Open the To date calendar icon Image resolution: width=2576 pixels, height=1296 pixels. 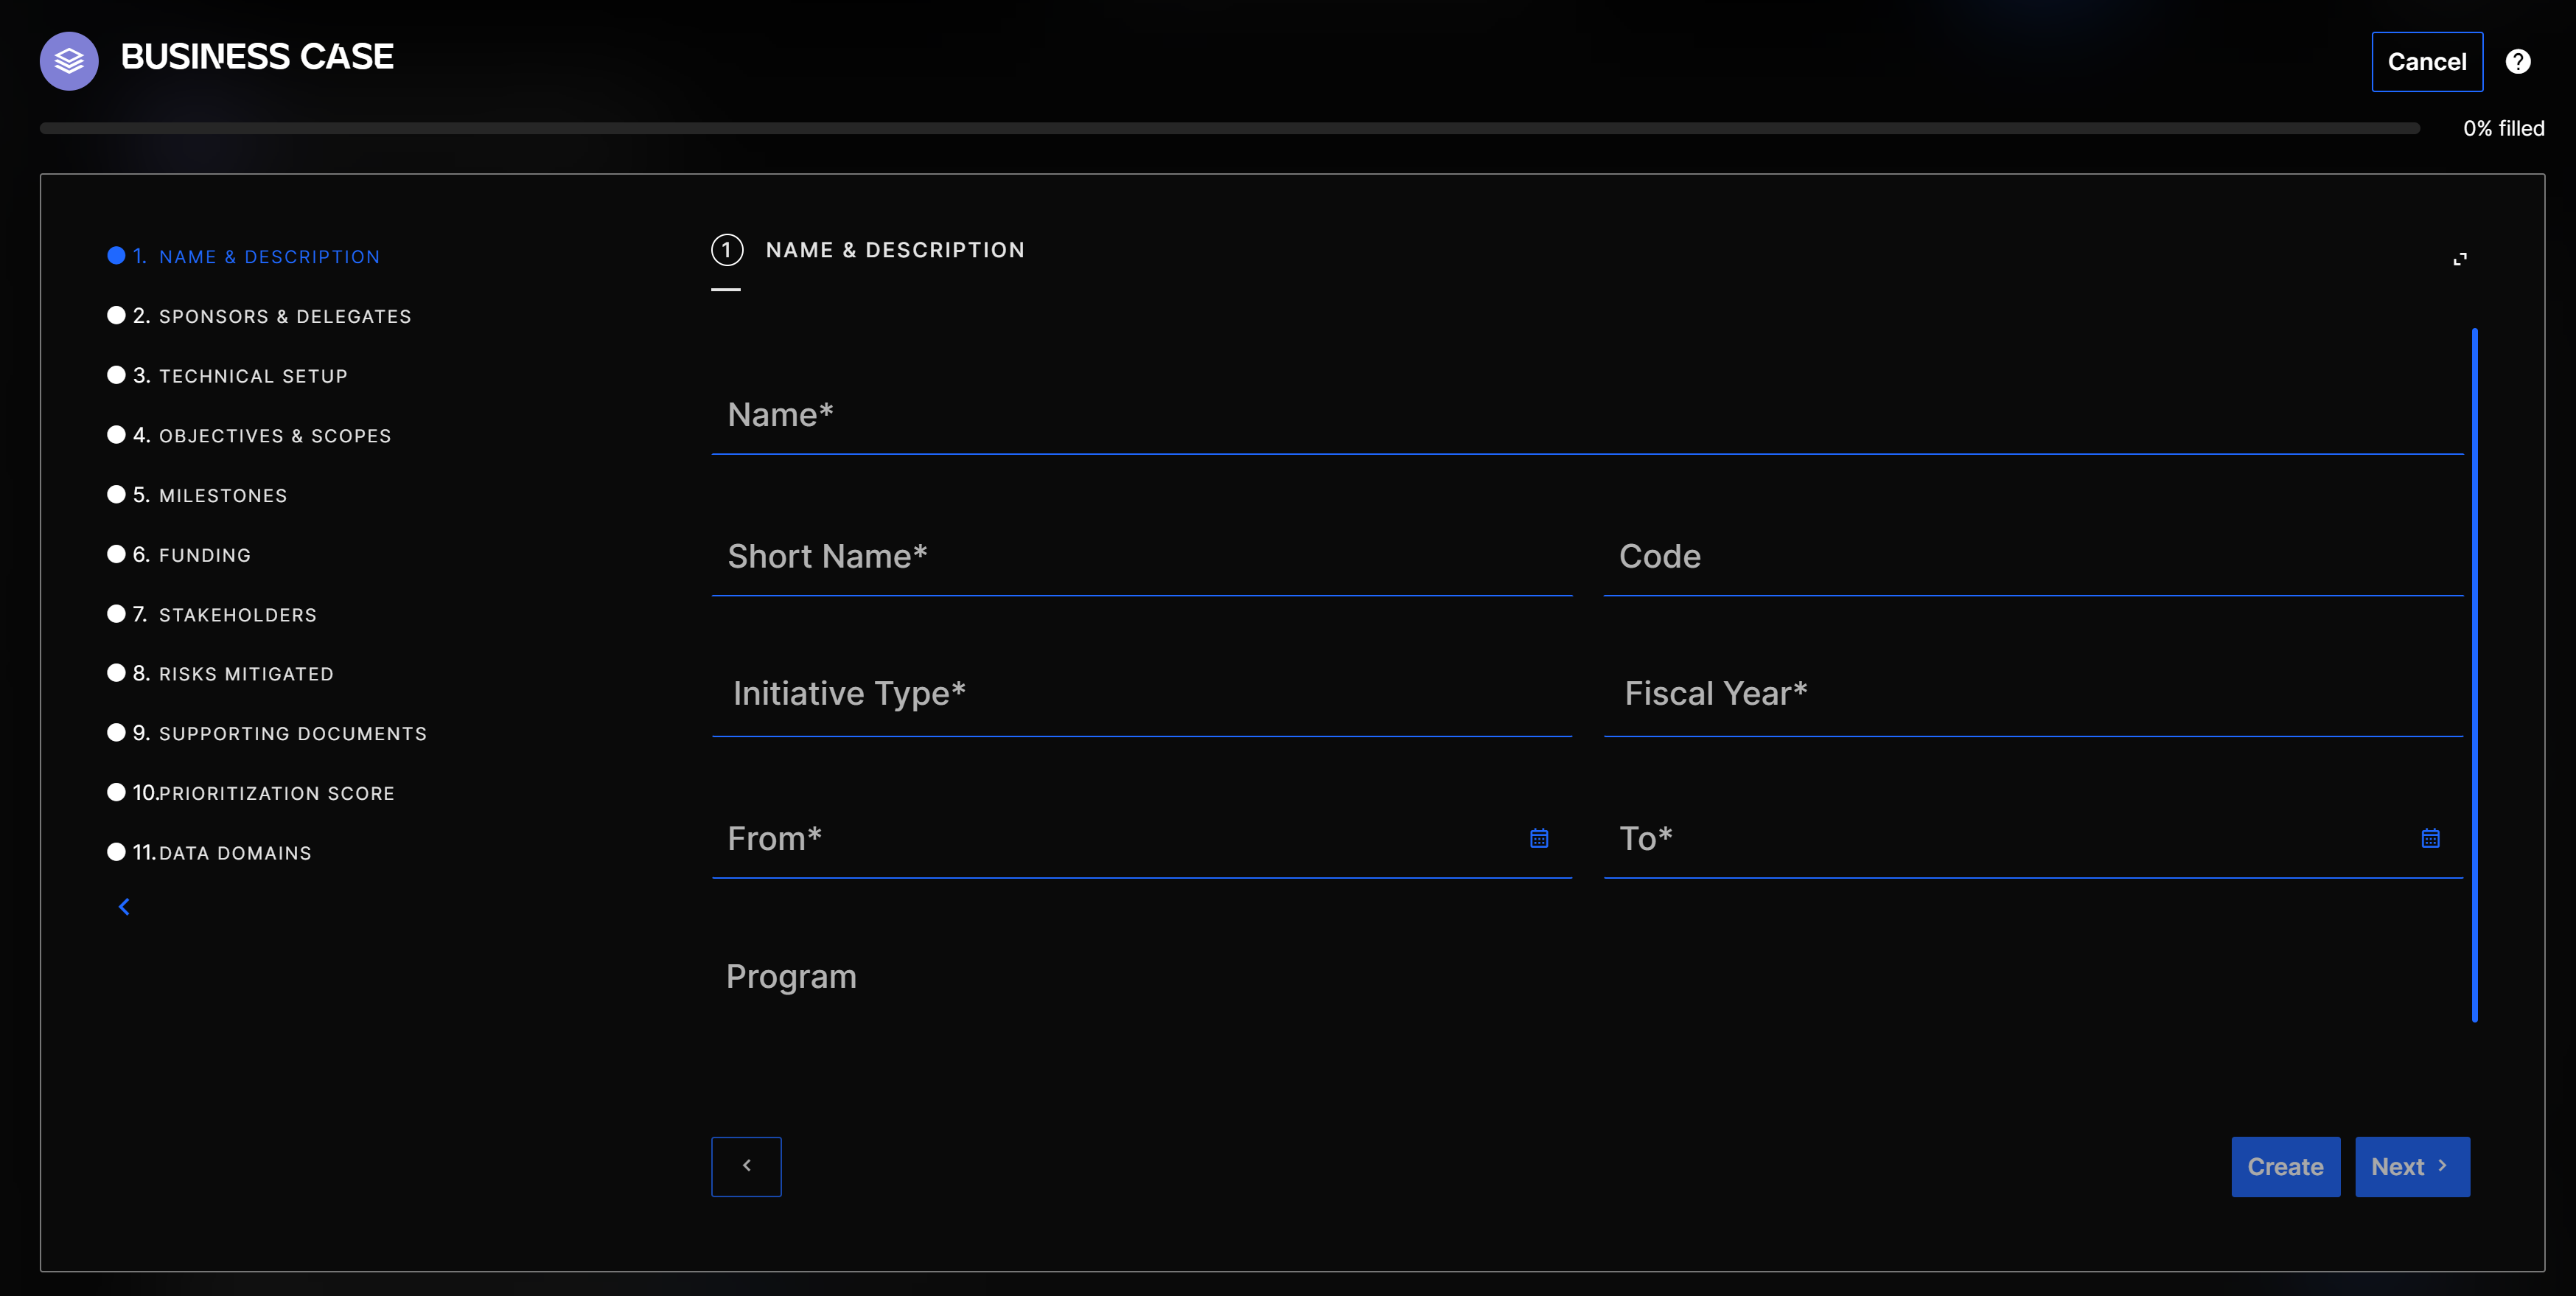tap(2430, 838)
